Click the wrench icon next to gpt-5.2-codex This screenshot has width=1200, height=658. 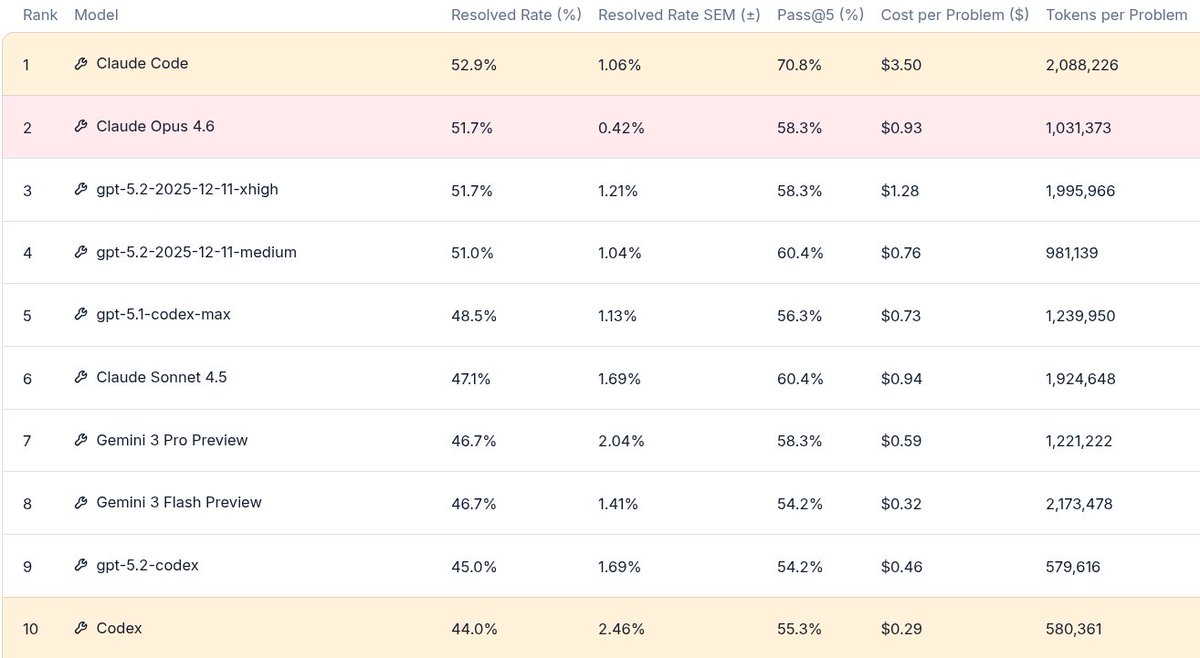[81, 566]
